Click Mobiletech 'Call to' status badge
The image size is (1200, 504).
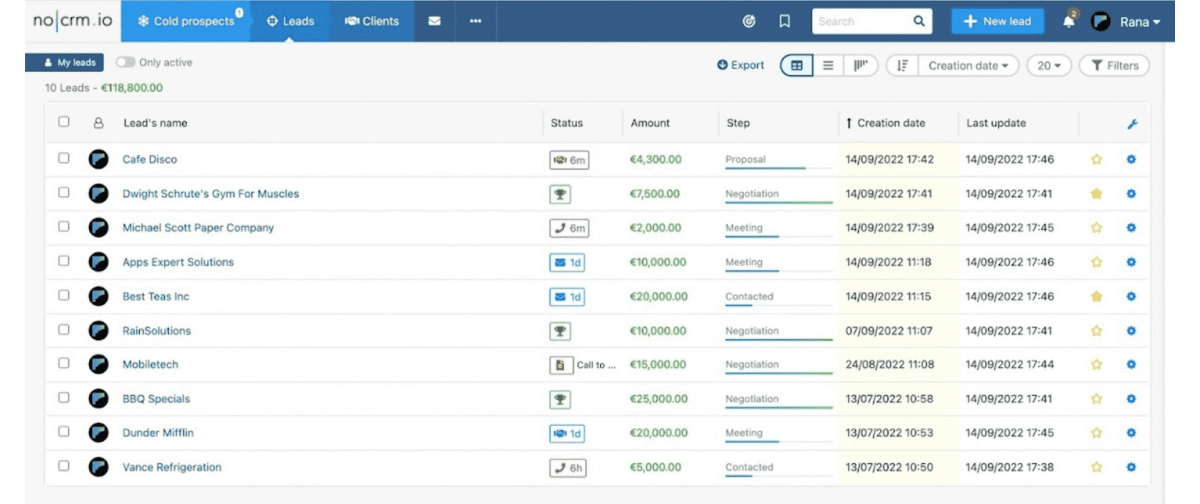[x=583, y=365]
